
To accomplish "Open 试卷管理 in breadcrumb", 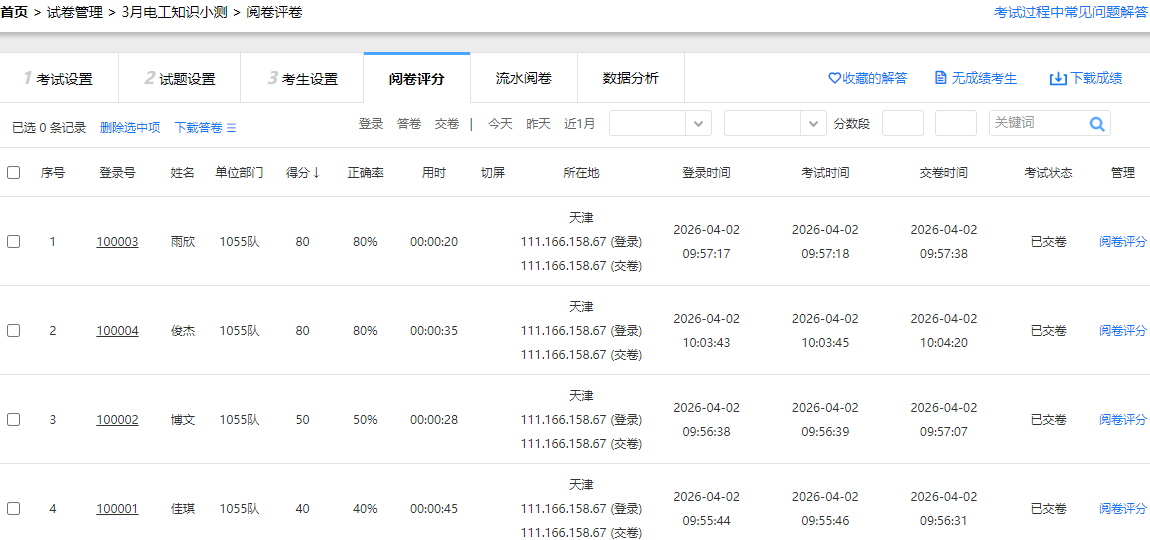I will 74,12.
